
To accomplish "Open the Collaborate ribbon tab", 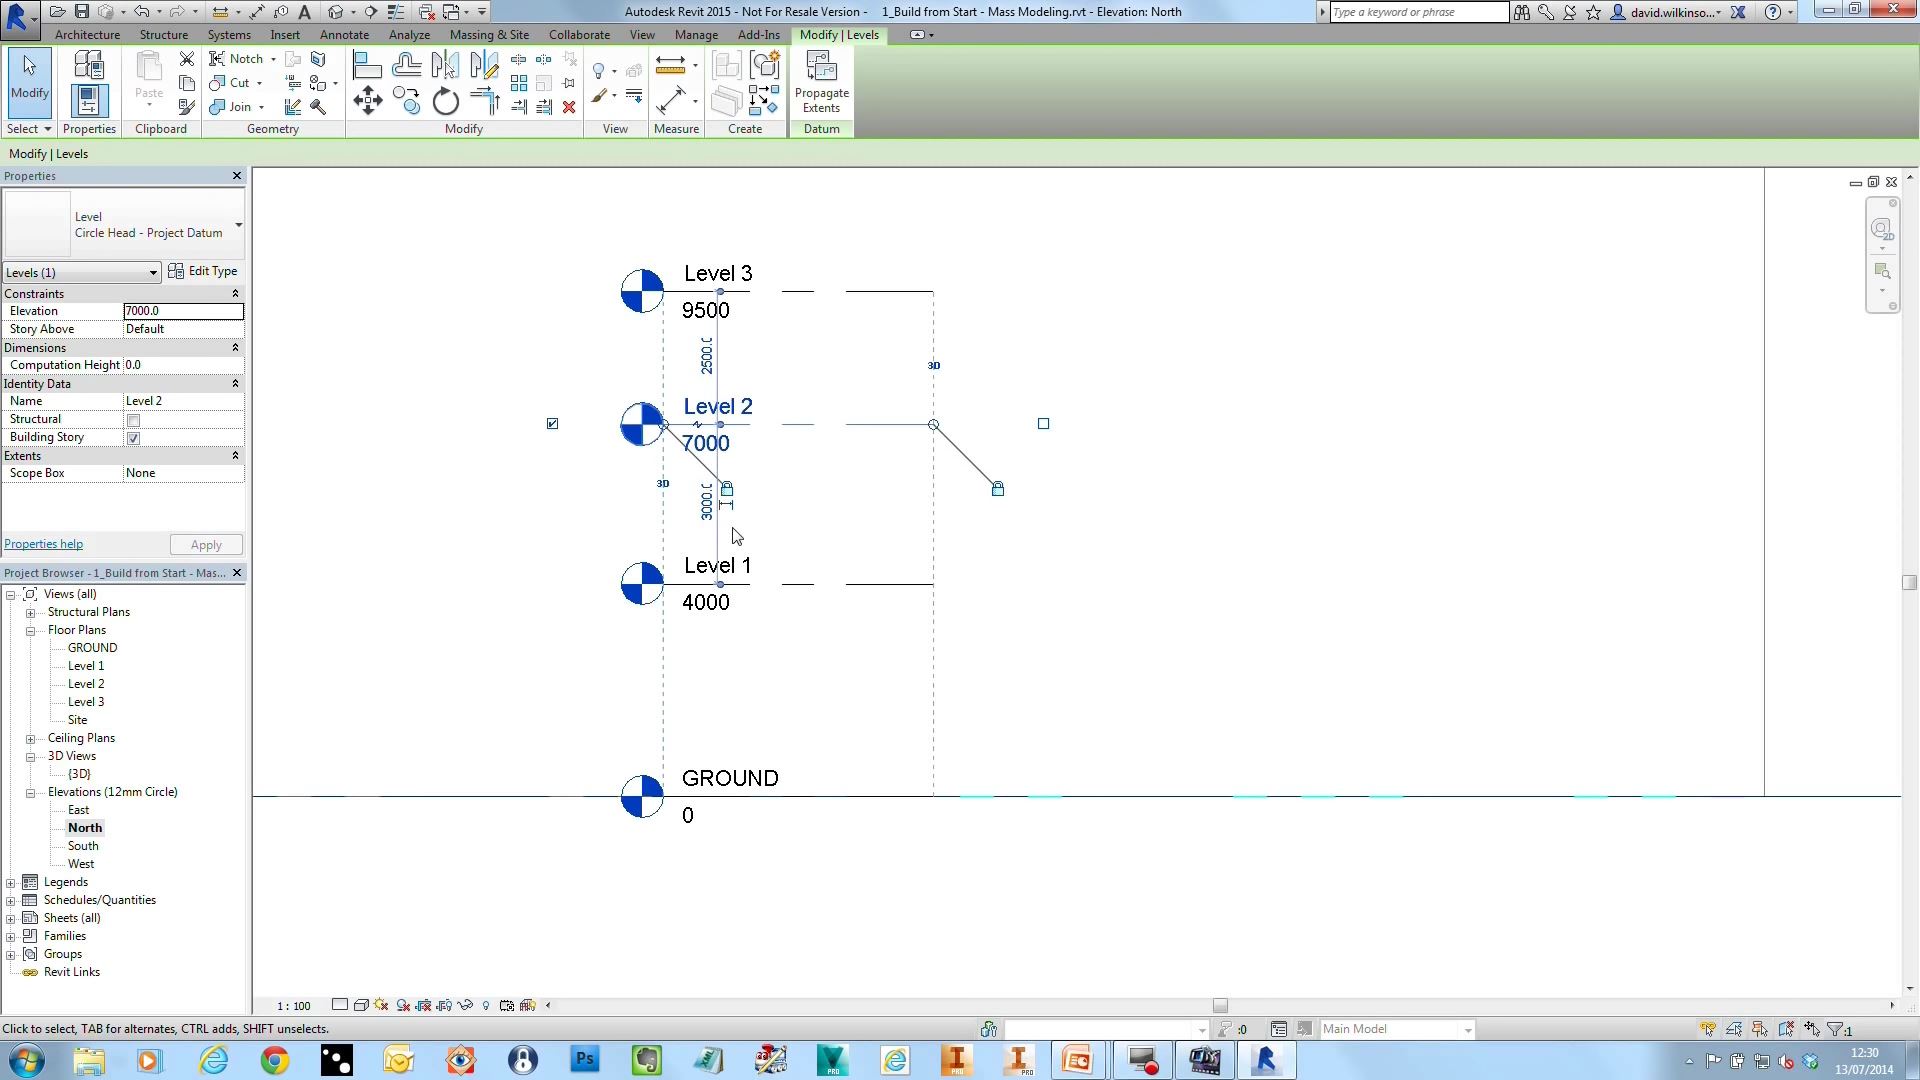I will (579, 35).
